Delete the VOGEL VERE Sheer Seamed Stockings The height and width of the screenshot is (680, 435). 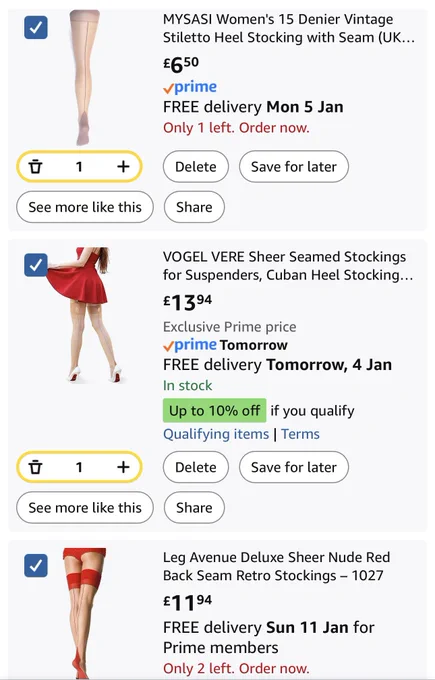(196, 467)
